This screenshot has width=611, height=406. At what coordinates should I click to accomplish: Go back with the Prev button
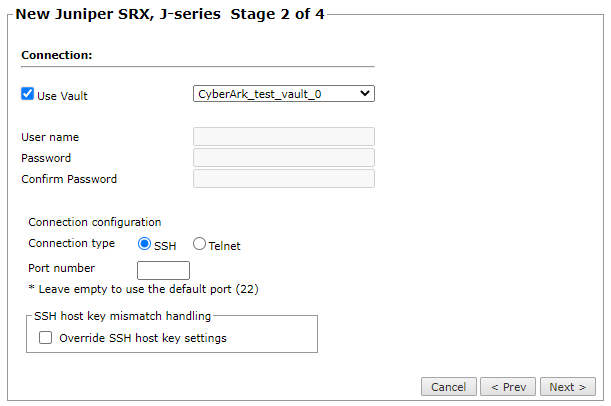[x=508, y=387]
